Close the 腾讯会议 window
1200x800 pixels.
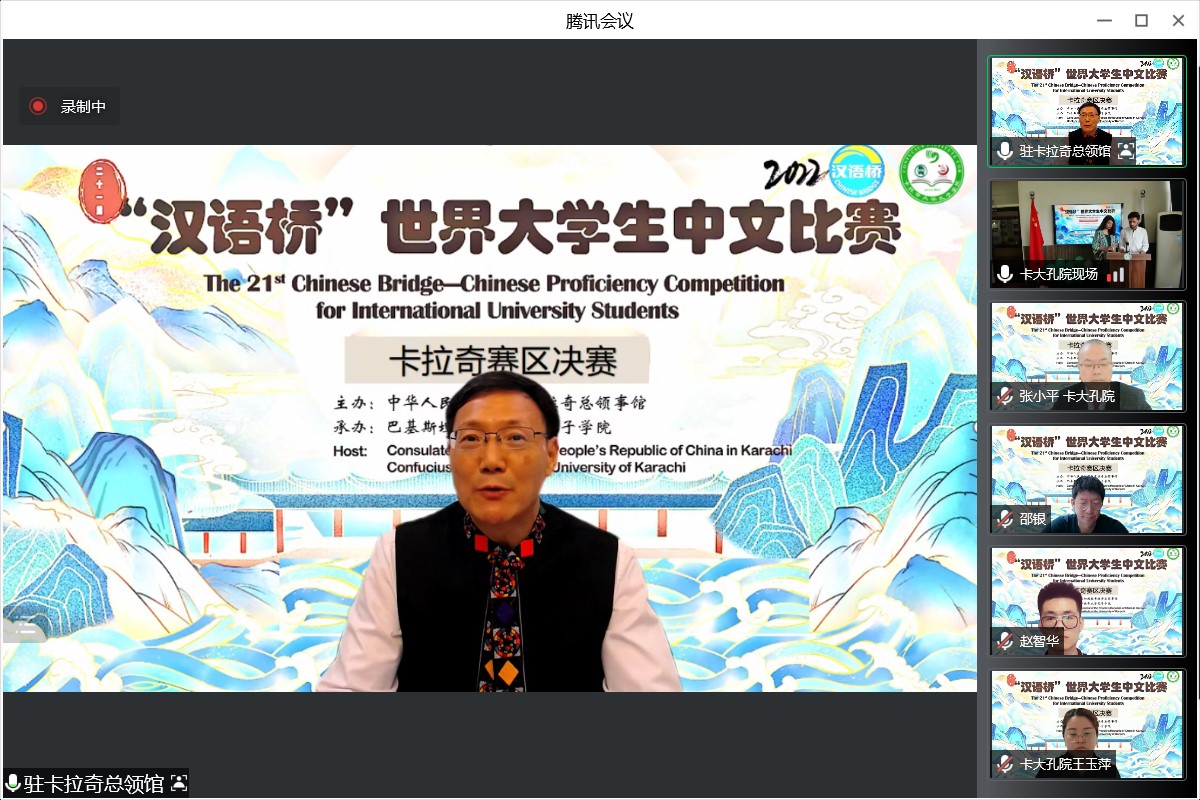point(1178,20)
